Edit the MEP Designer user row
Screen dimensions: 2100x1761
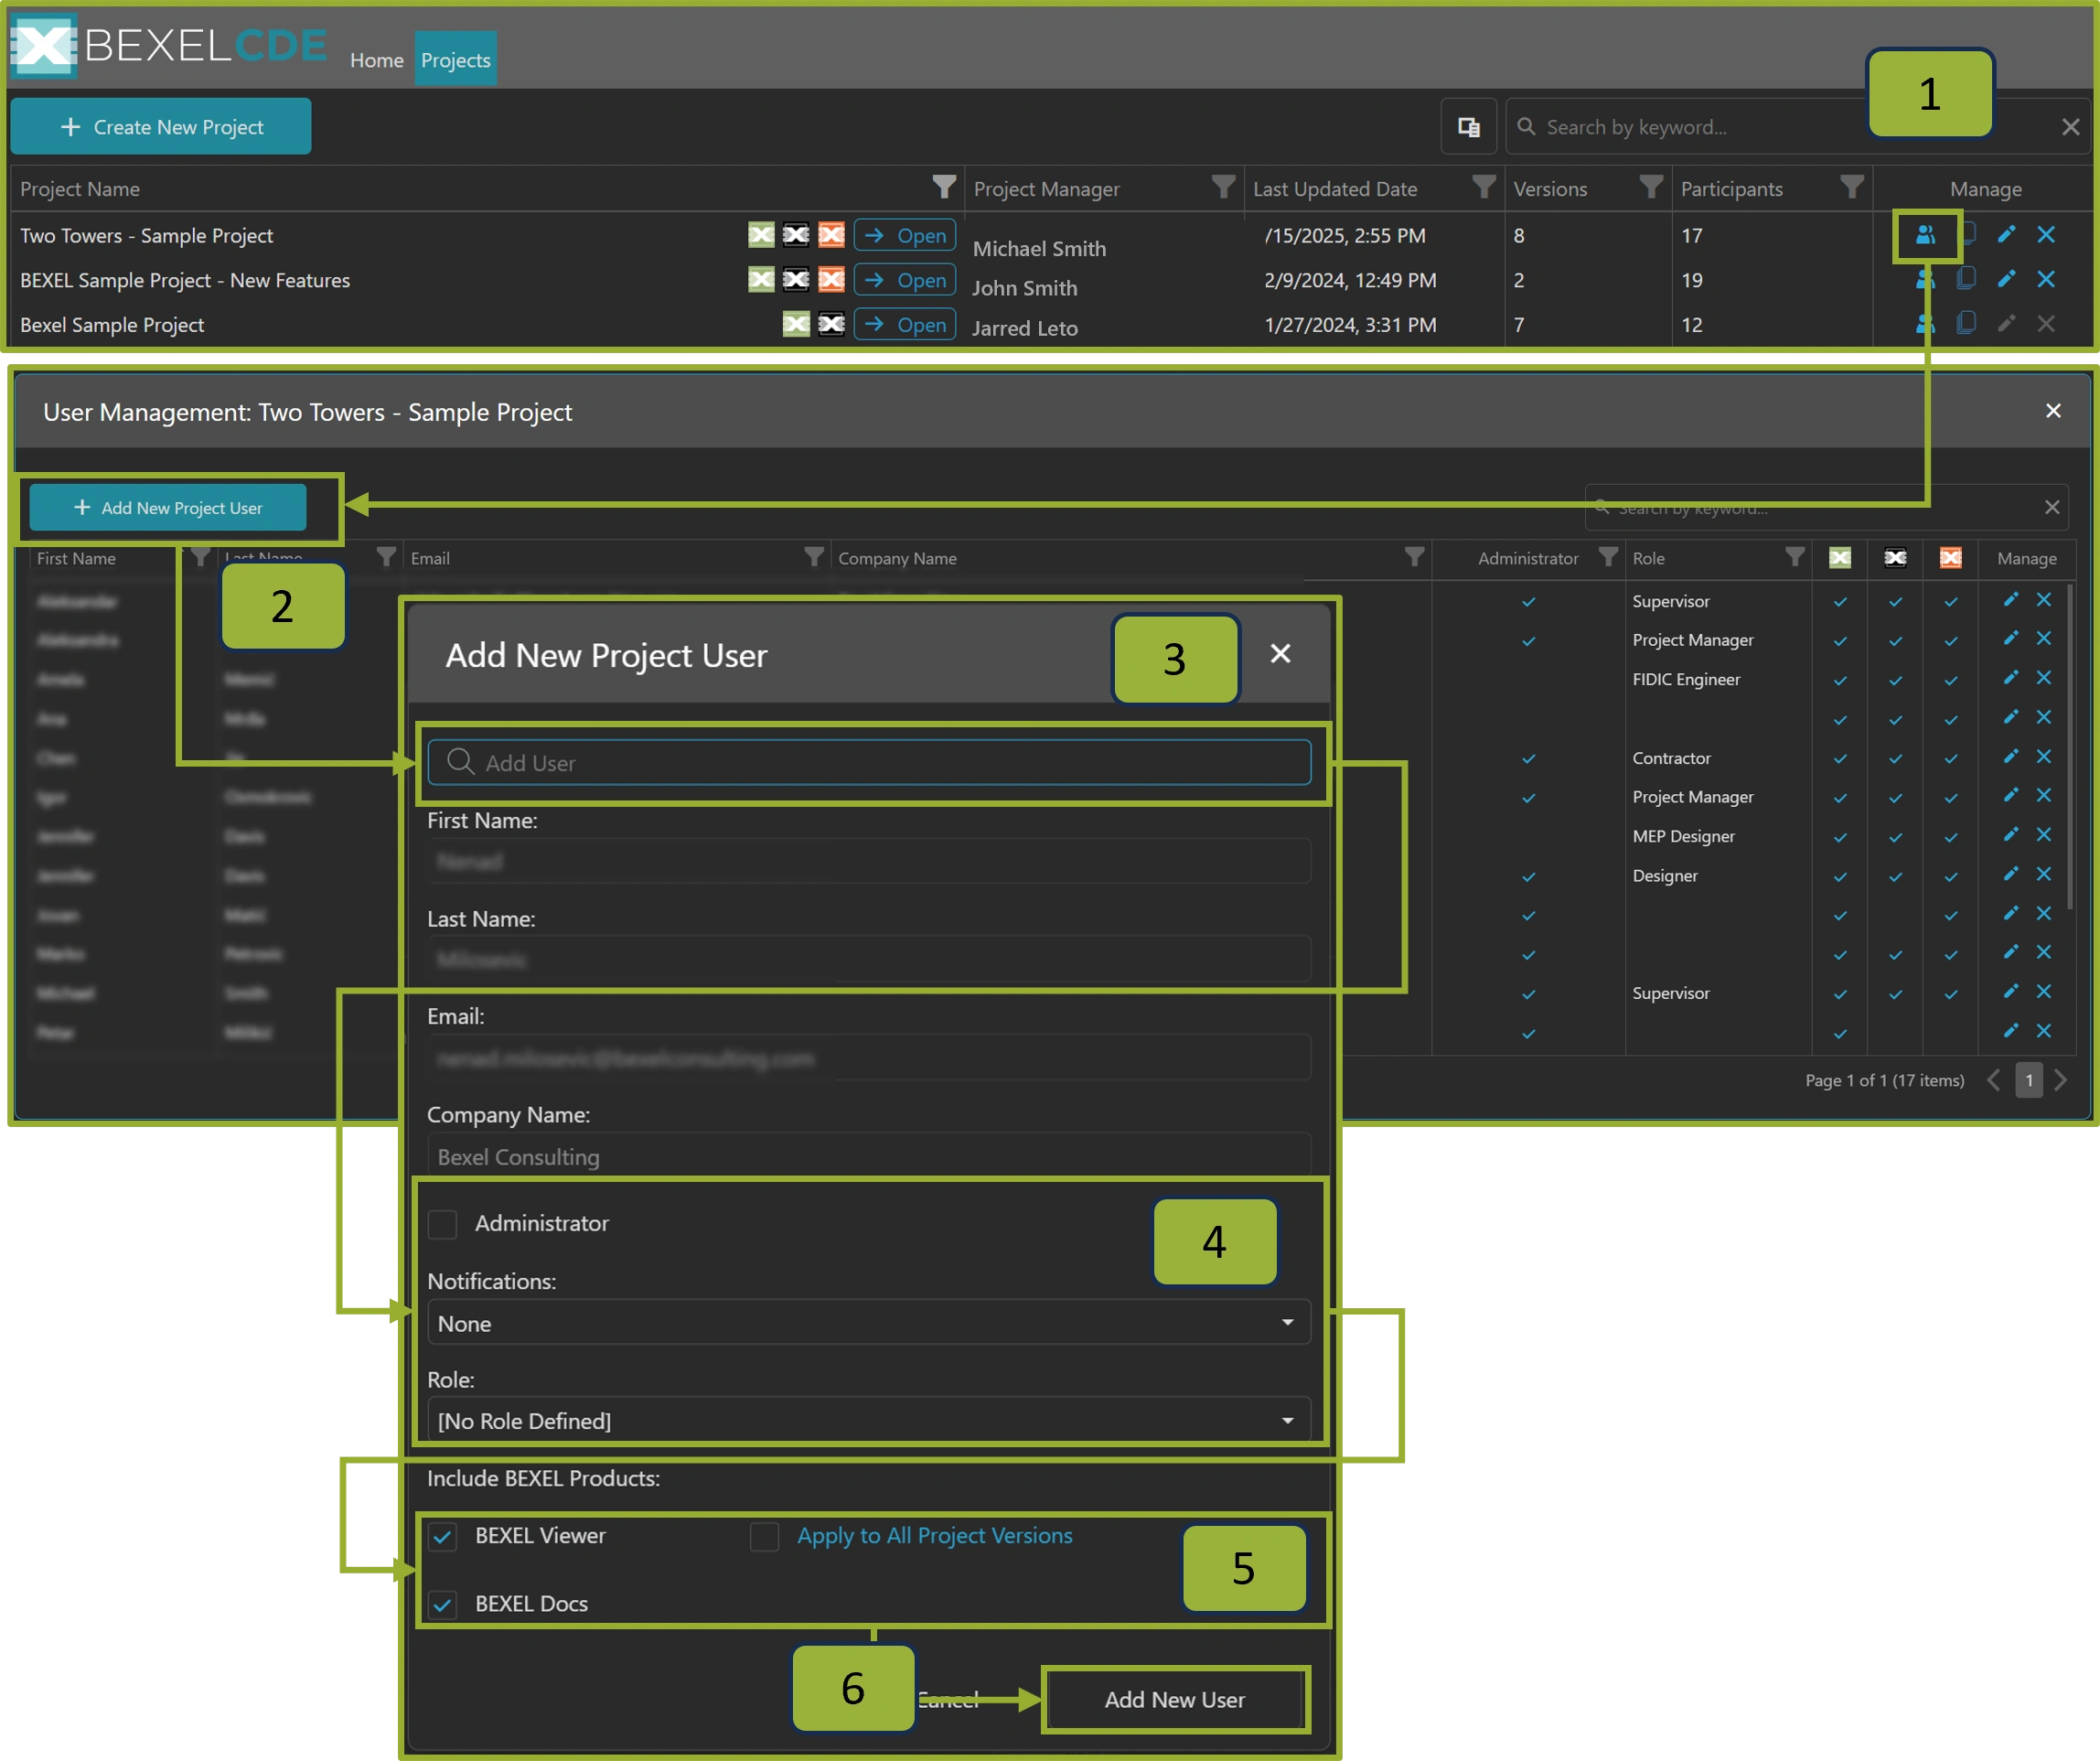(x=2010, y=835)
